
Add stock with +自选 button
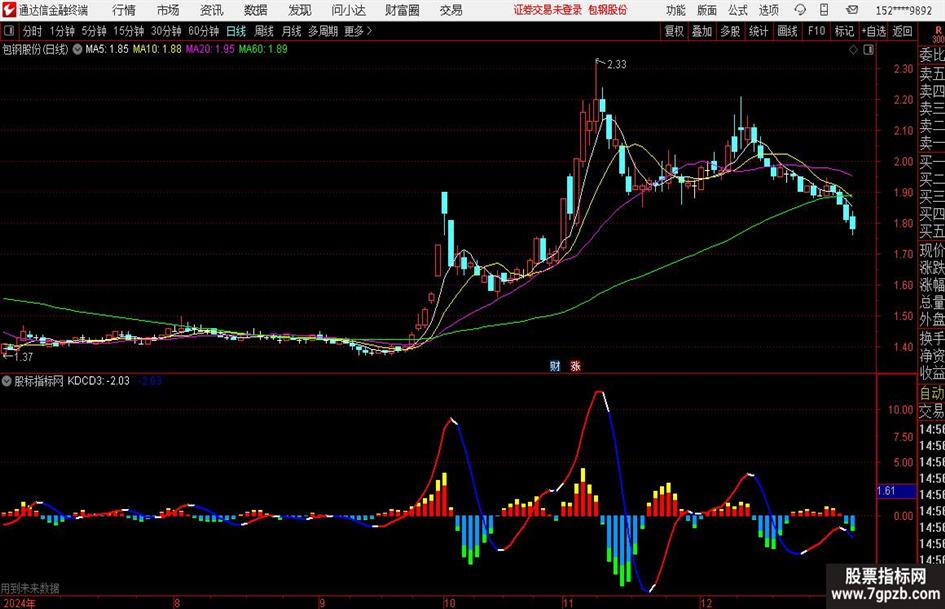873,31
